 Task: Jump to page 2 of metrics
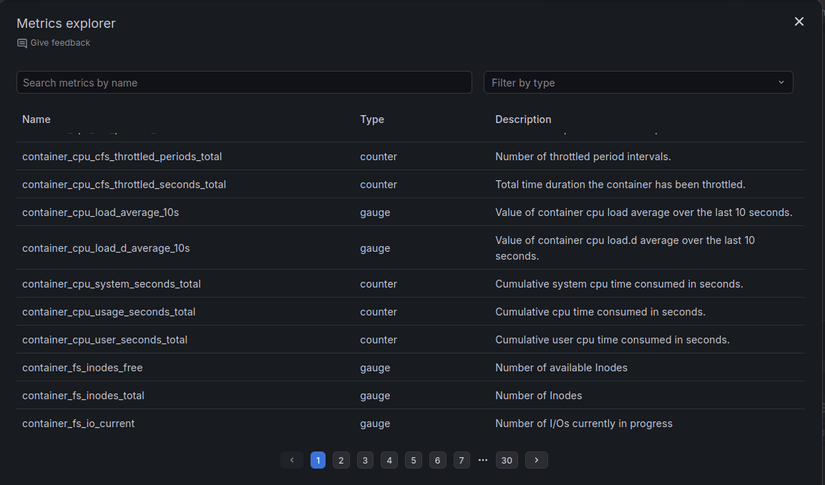point(341,460)
